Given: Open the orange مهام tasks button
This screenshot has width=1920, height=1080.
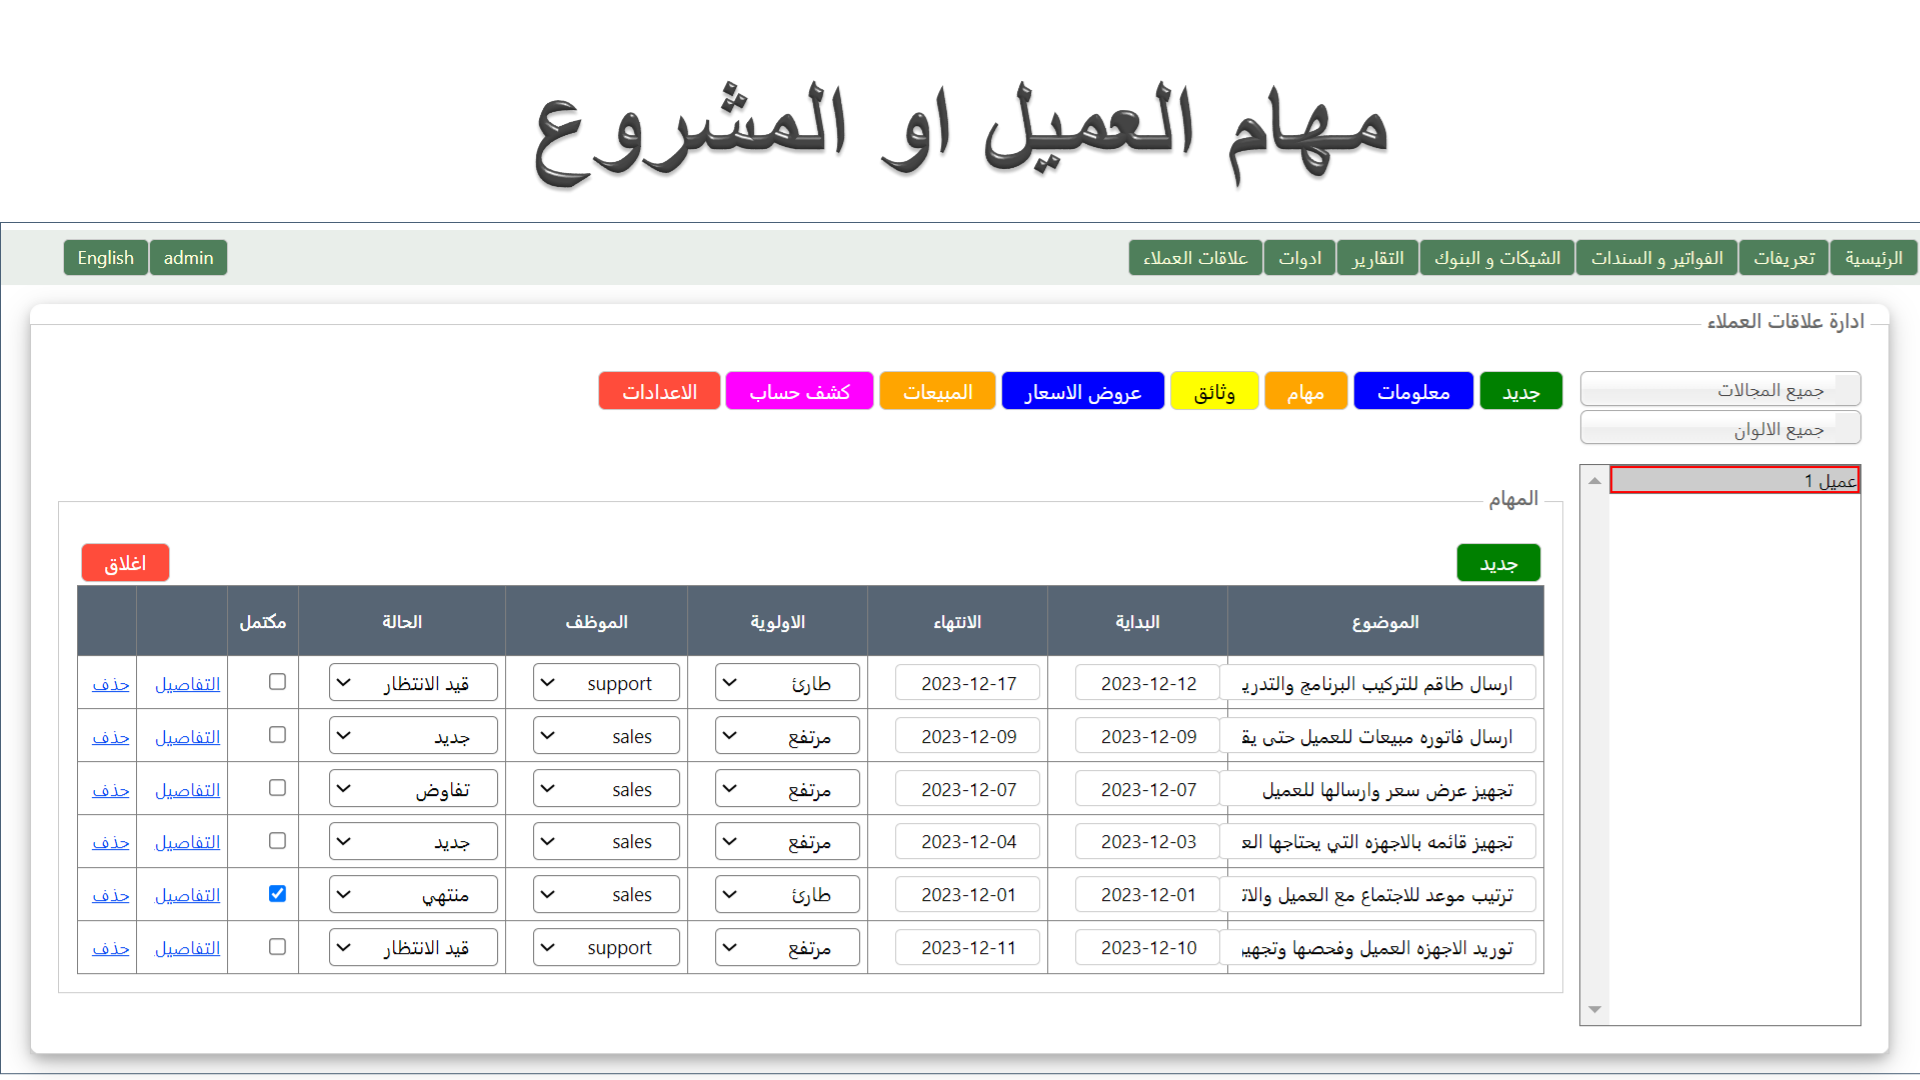Looking at the screenshot, I should (1305, 391).
